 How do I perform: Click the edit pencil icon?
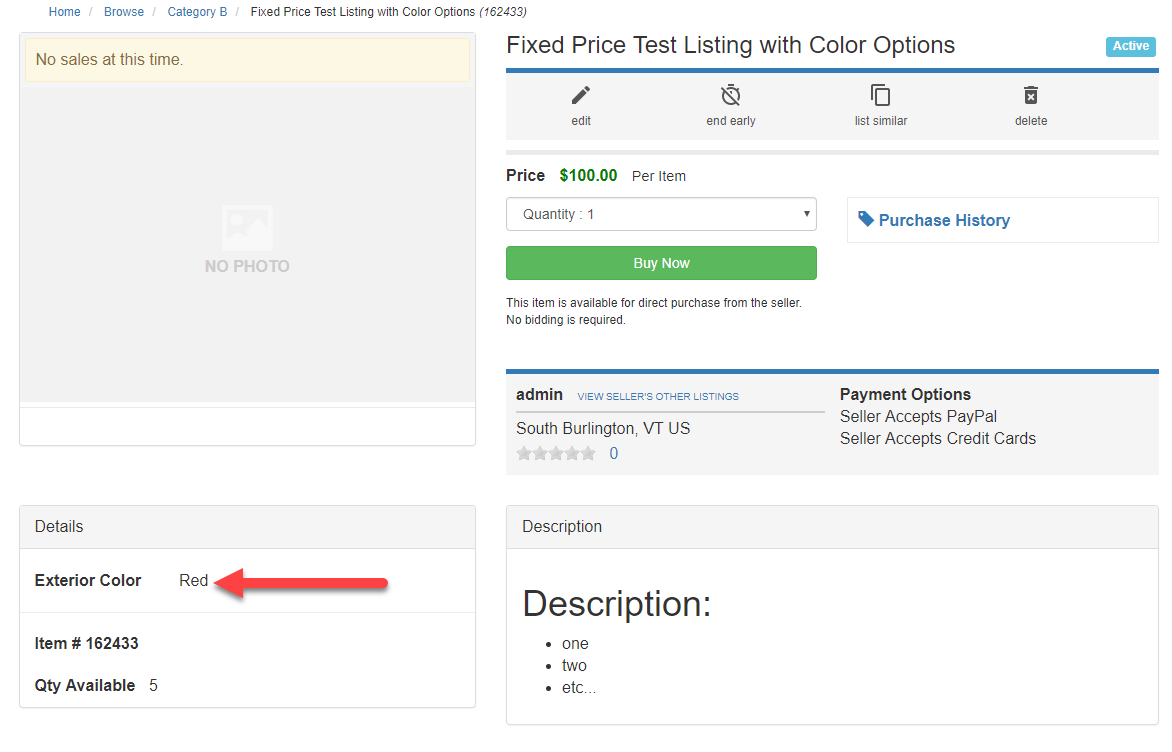(581, 96)
